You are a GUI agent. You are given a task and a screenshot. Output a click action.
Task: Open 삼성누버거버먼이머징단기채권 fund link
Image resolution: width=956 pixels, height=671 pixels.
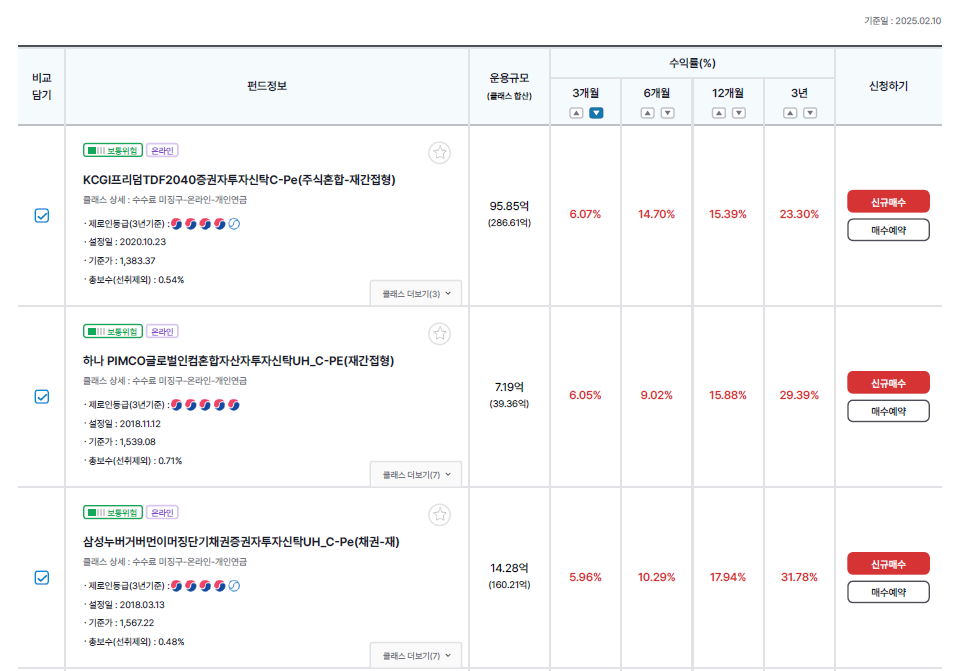click(x=241, y=542)
